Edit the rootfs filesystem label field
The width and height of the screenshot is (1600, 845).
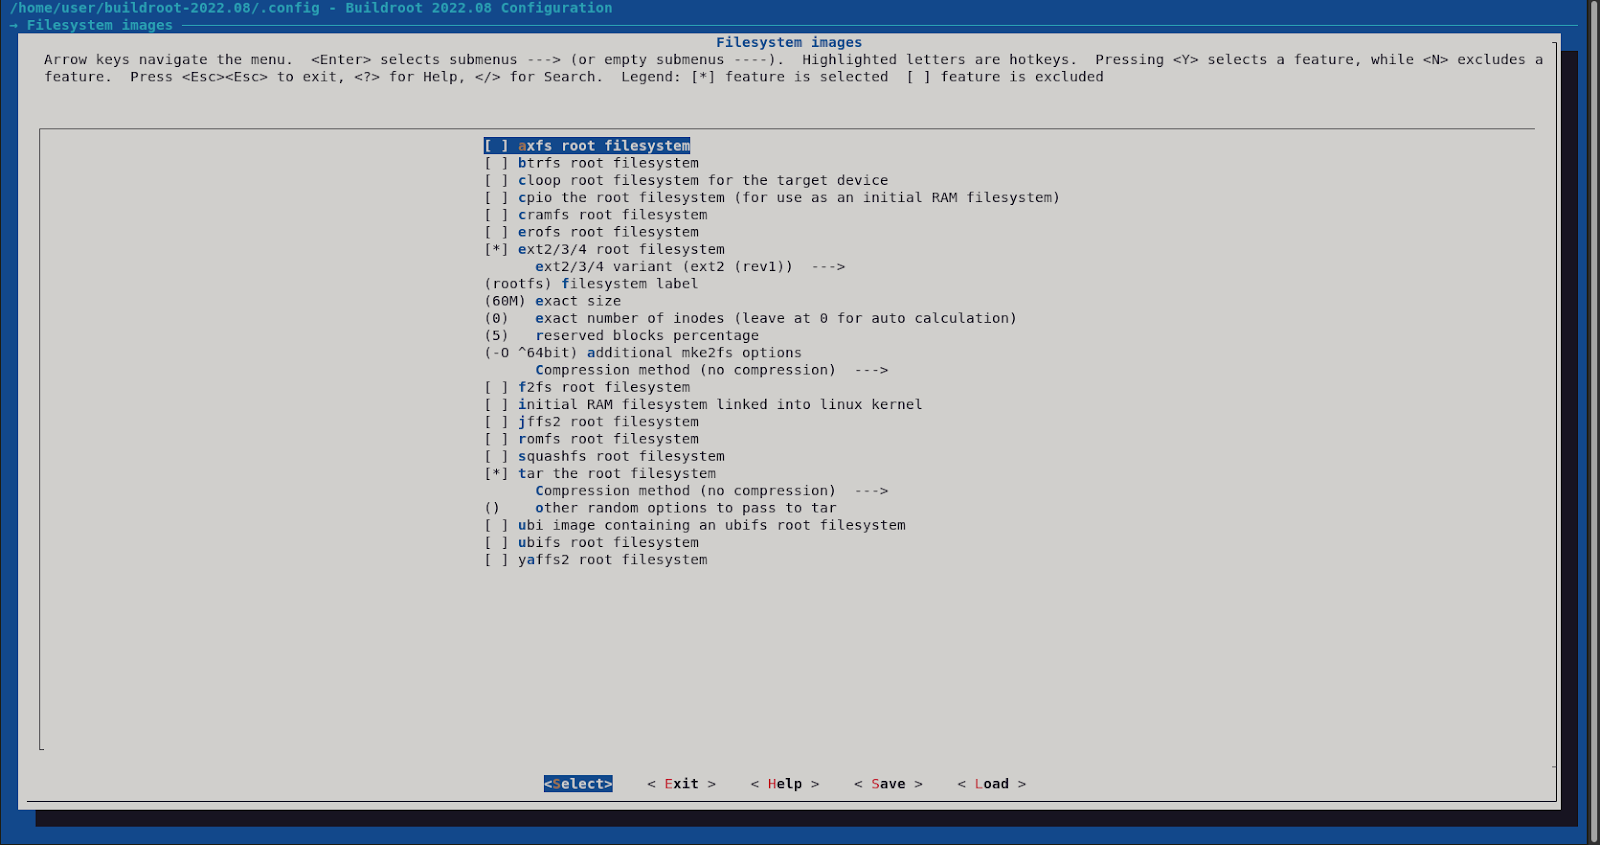point(591,284)
